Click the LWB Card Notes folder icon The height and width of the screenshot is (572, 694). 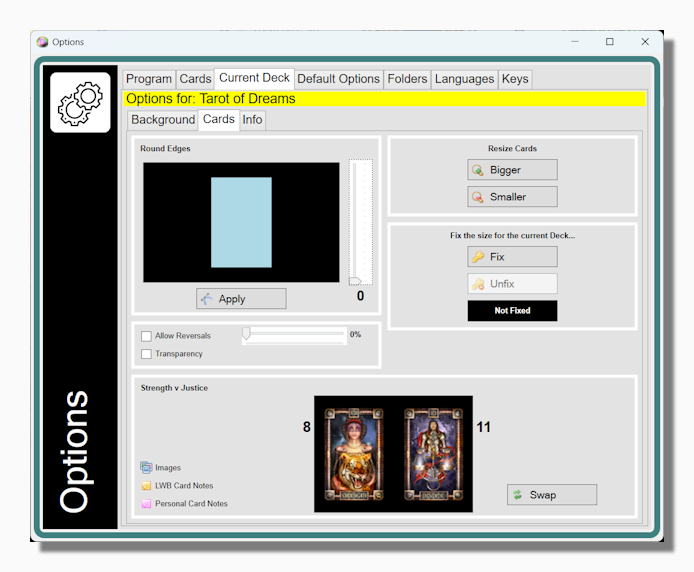pyautogui.click(x=146, y=486)
